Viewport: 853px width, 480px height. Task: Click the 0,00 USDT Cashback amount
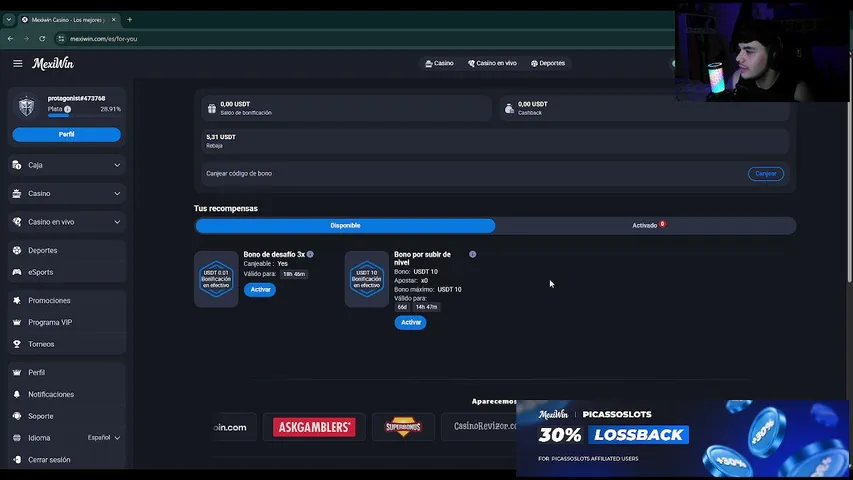click(533, 104)
